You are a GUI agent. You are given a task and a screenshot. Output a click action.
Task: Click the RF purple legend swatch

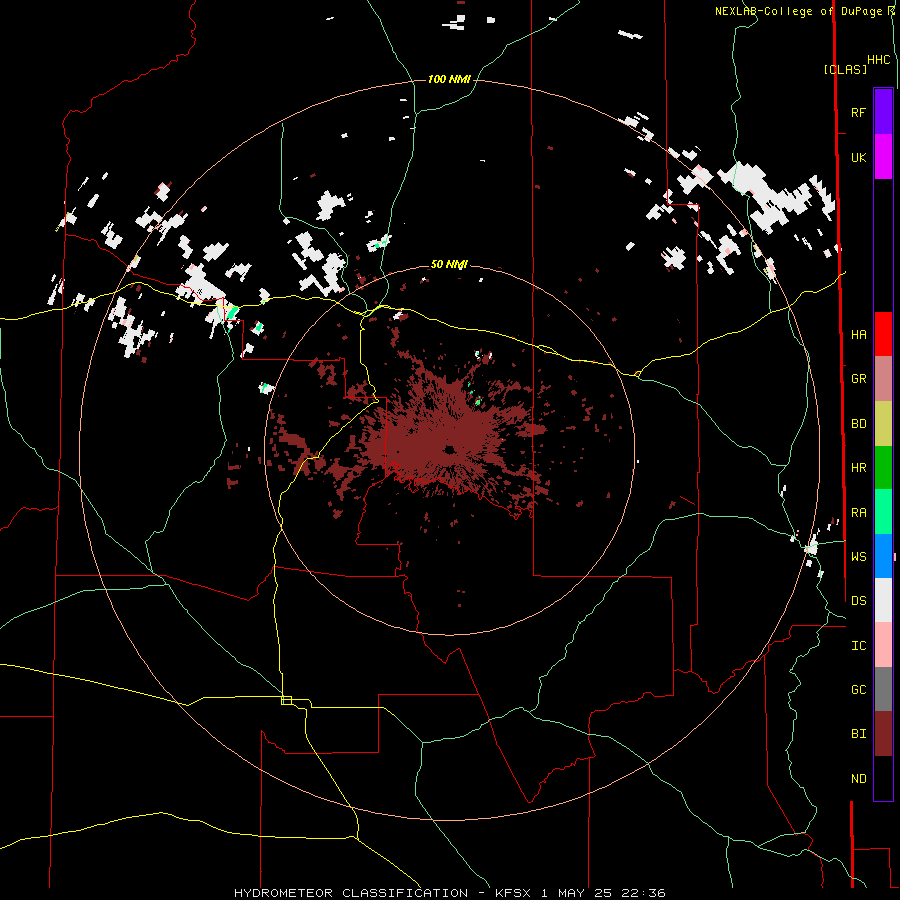pyautogui.click(x=883, y=112)
